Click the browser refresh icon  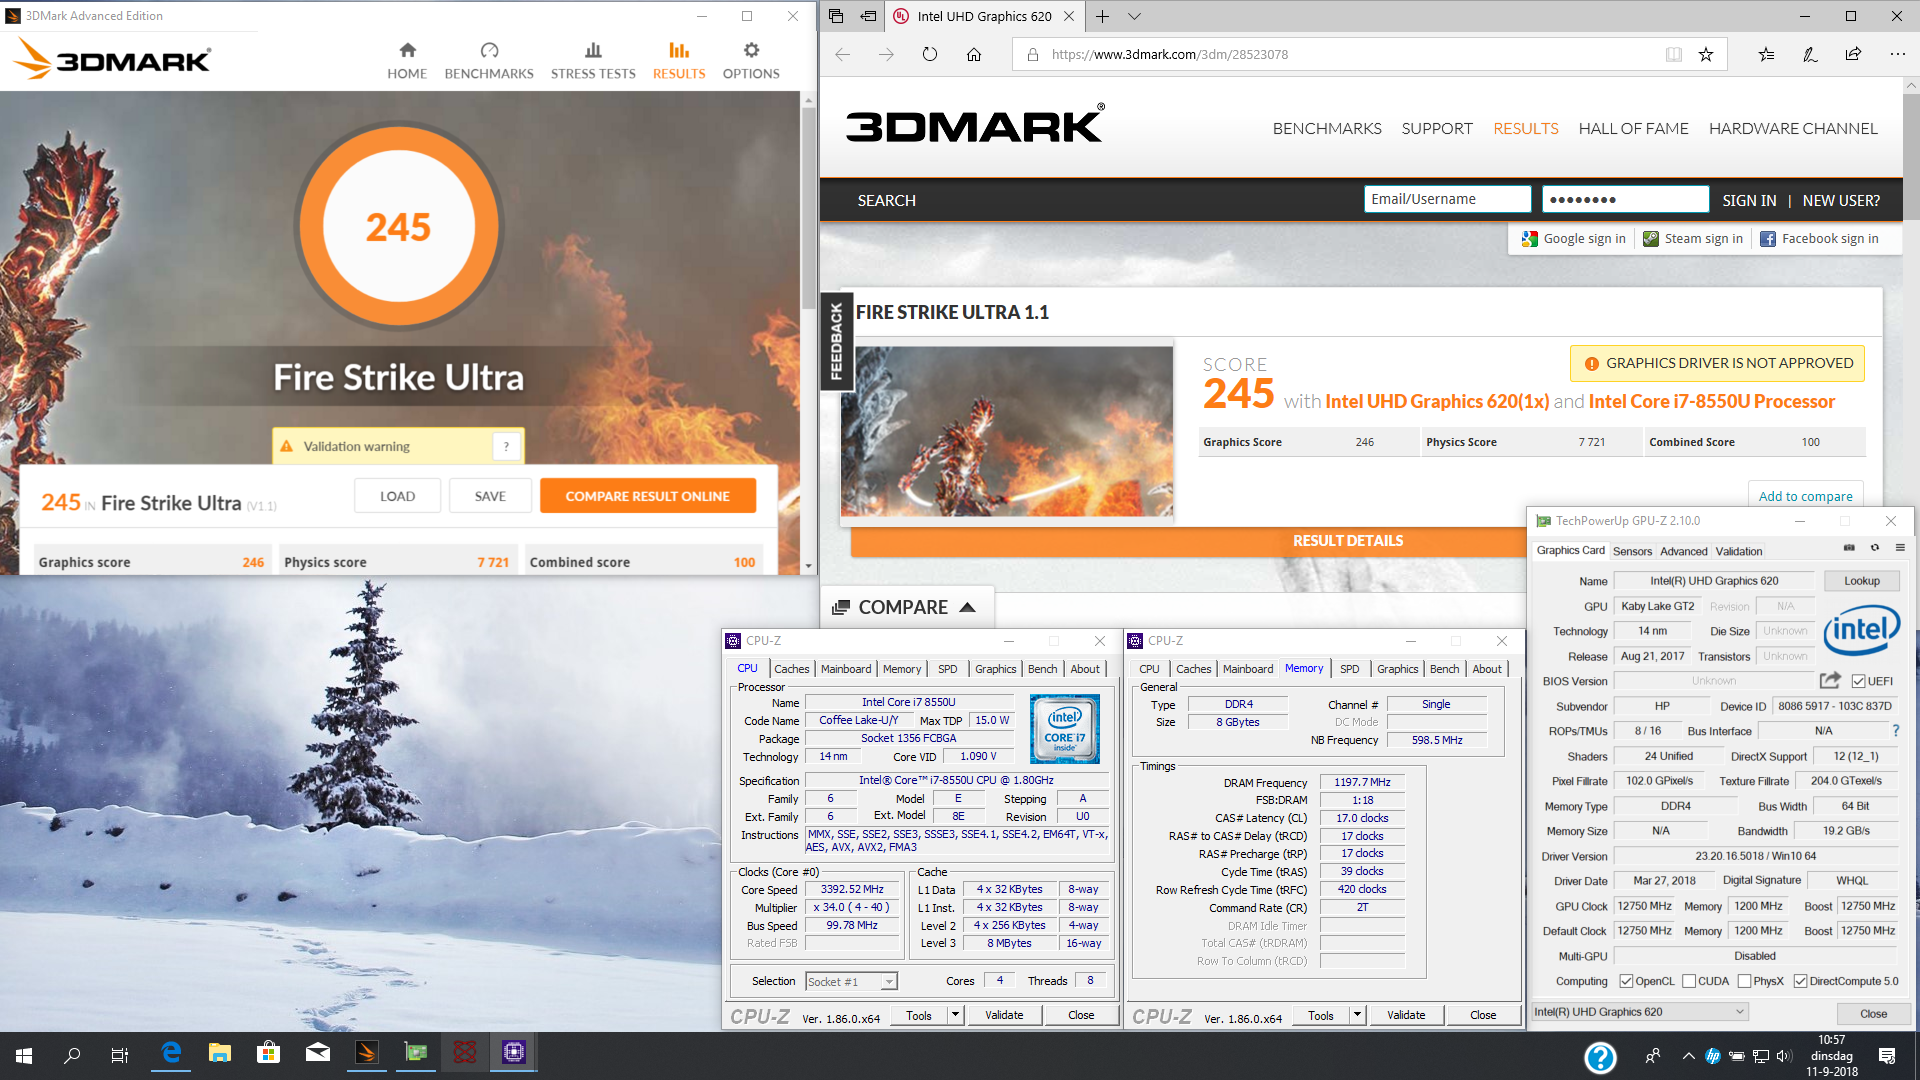click(930, 54)
